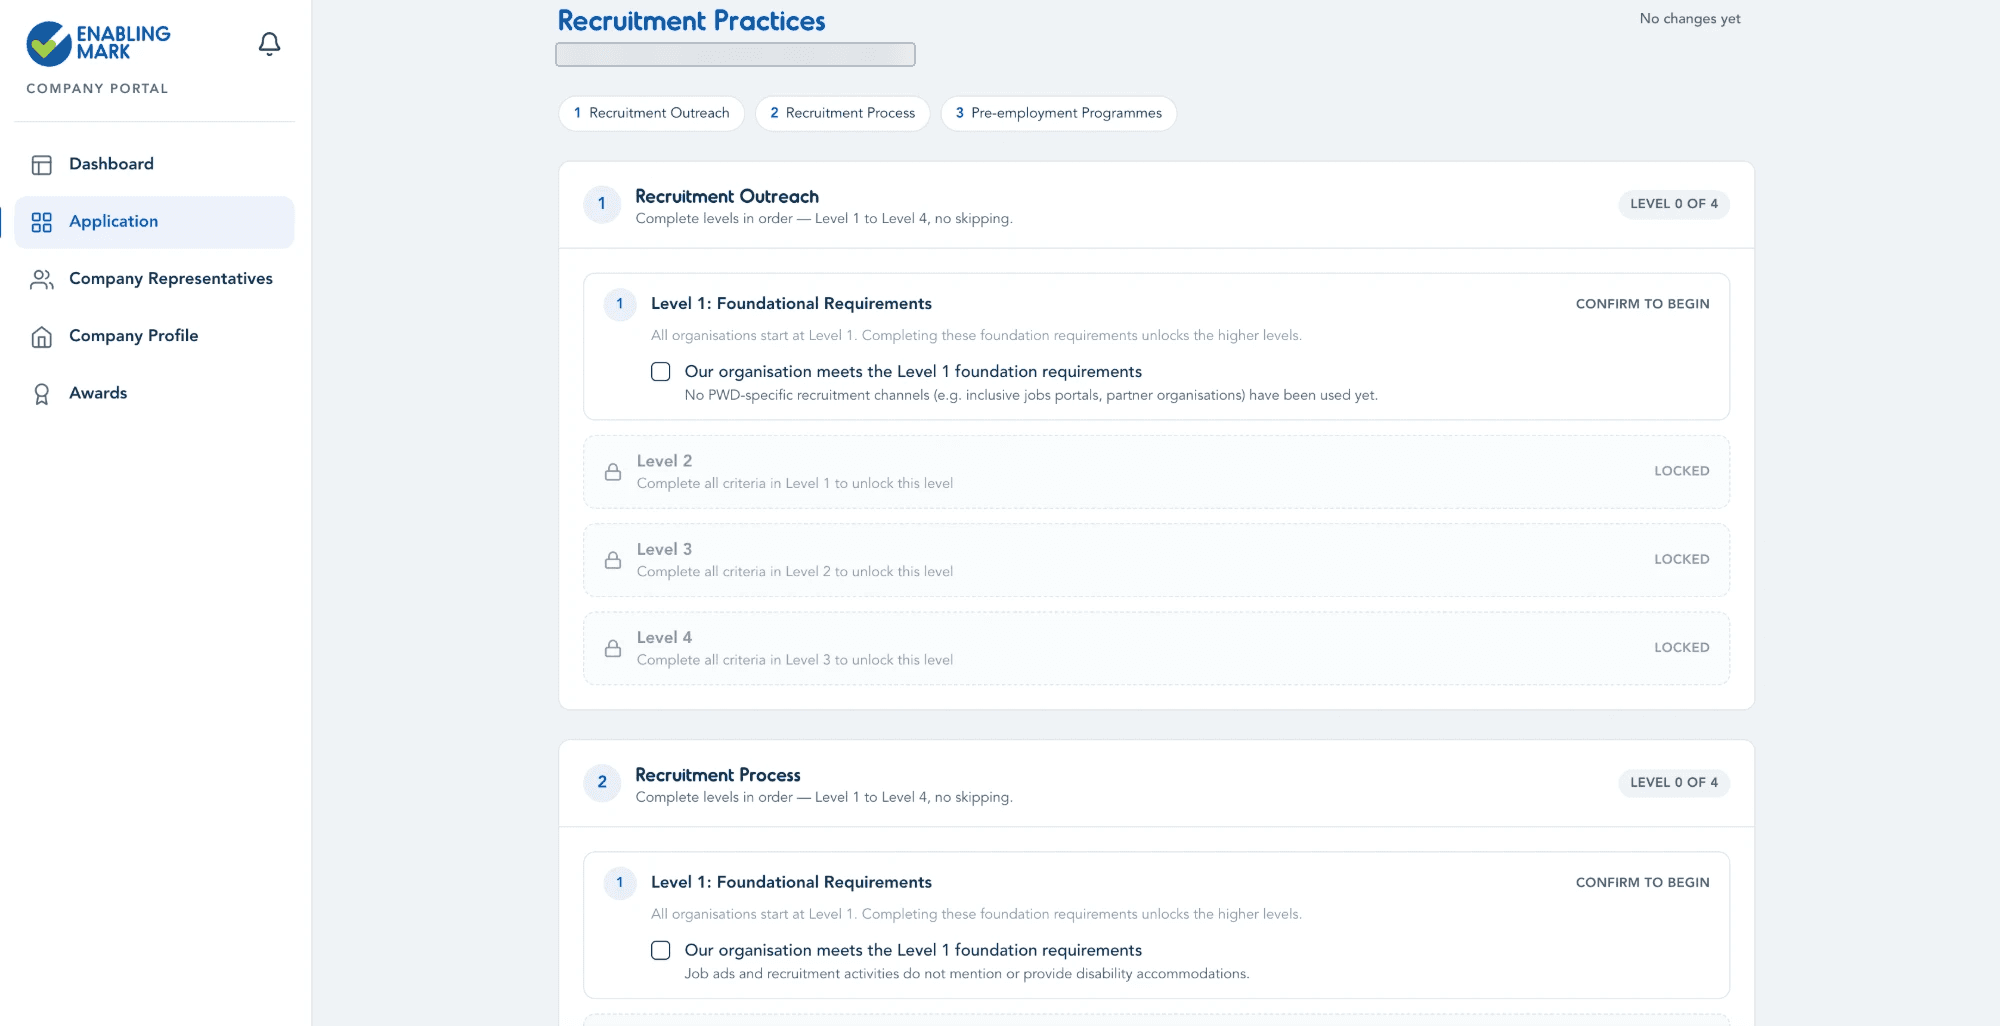This screenshot has width=2000, height=1026.
Task: Open notifications bell
Action: tap(269, 43)
